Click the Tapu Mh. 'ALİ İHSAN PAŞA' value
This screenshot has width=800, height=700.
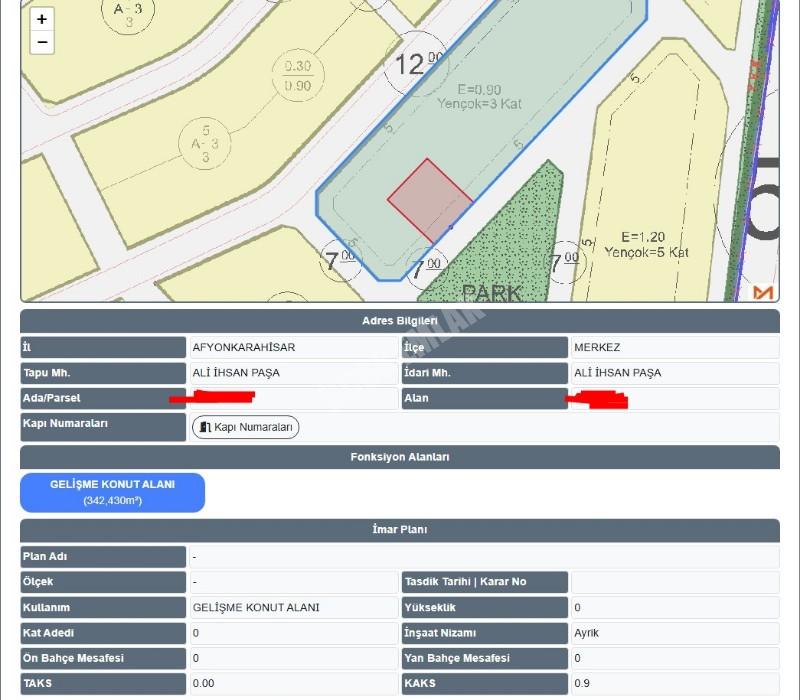(236, 373)
